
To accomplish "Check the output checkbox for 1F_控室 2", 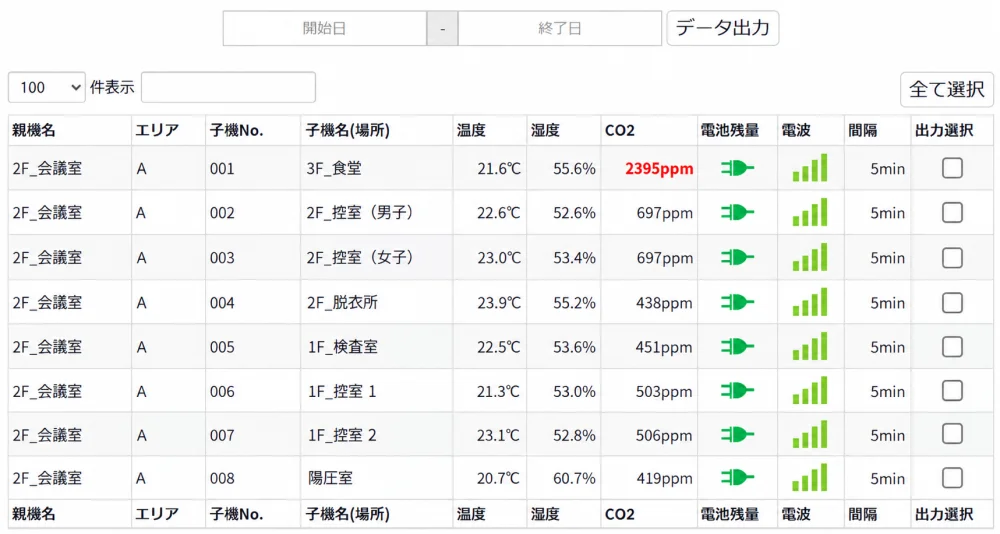I will [x=952, y=434].
